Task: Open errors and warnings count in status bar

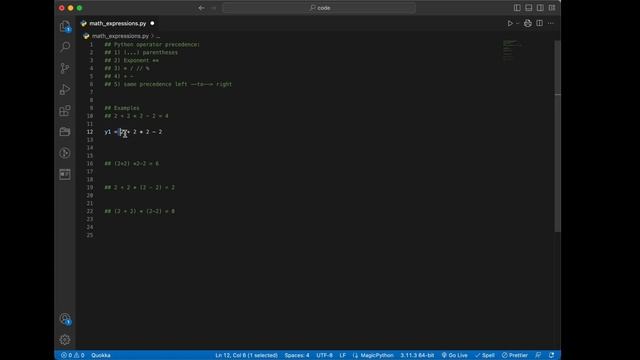Action: [73, 355]
